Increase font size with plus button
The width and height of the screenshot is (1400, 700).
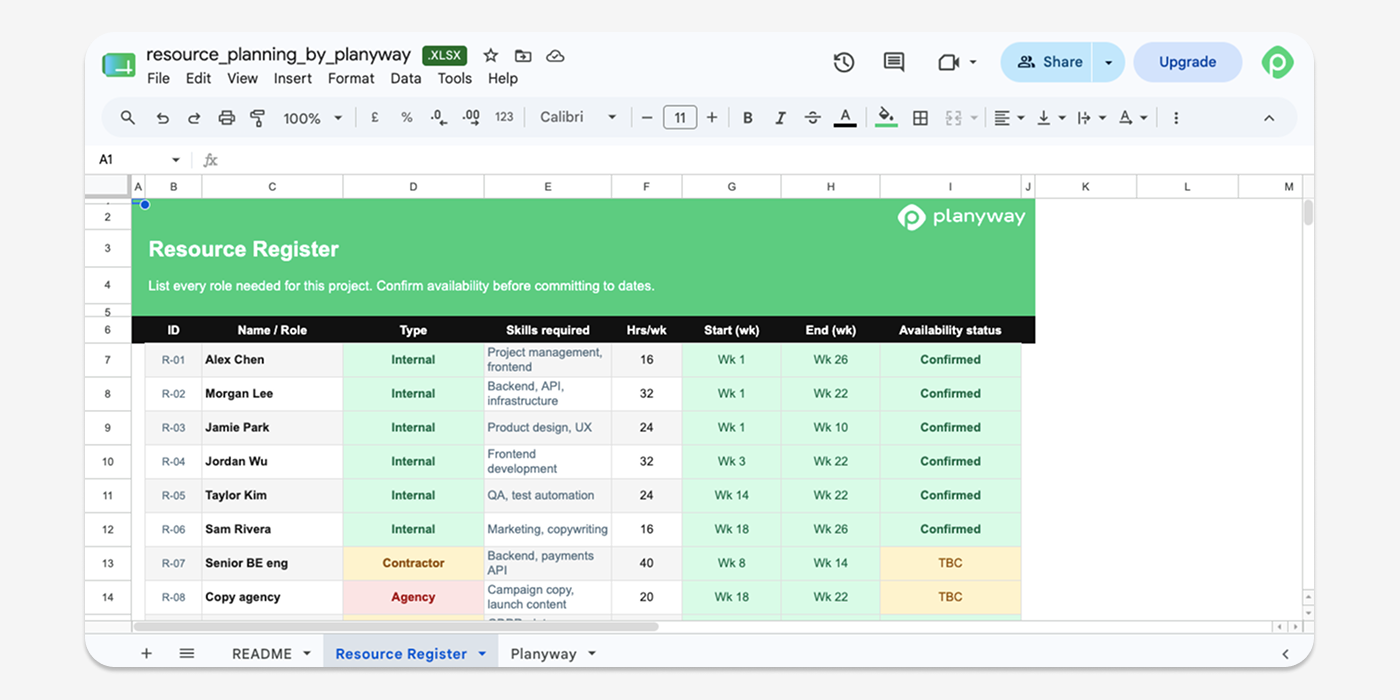point(712,117)
